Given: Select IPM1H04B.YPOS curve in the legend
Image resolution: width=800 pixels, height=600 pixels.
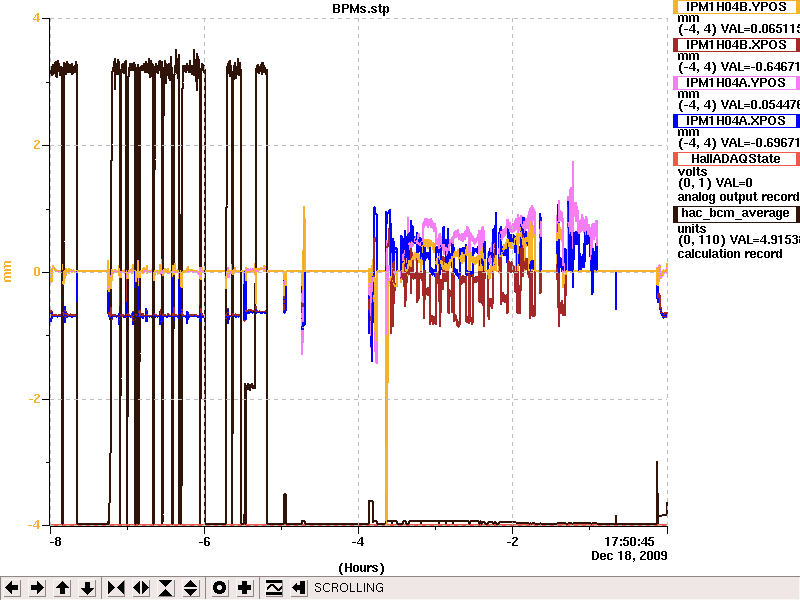Looking at the screenshot, I should tap(736, 7).
